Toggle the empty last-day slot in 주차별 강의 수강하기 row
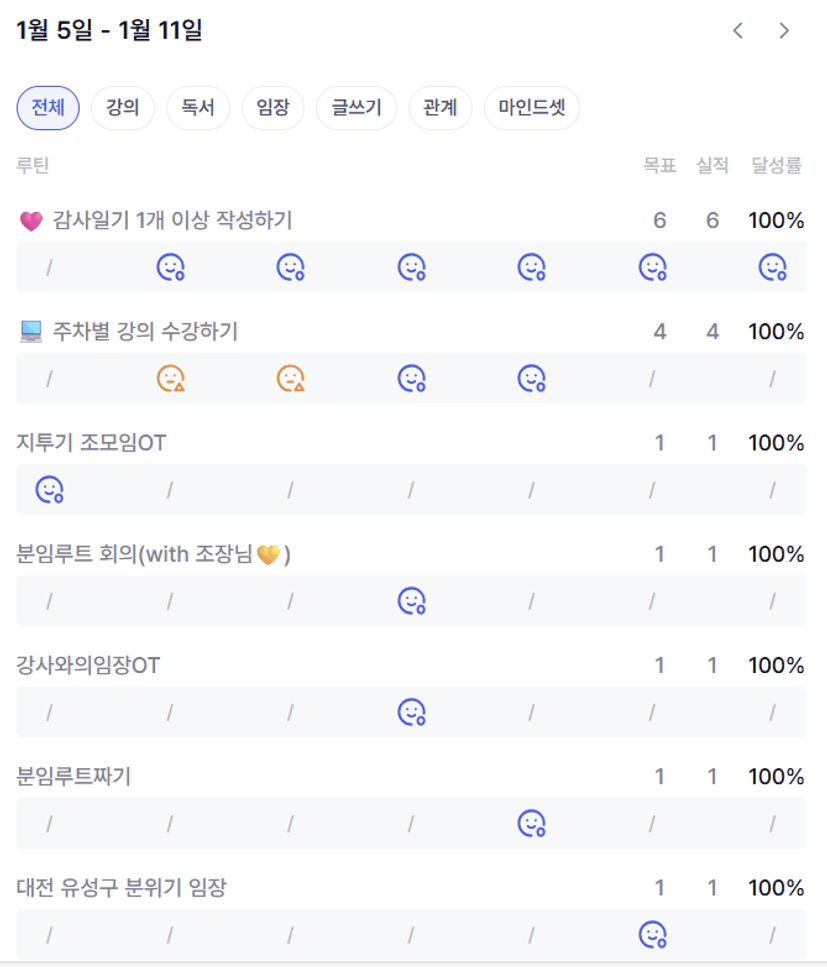This screenshot has width=827, height=967. click(772, 379)
